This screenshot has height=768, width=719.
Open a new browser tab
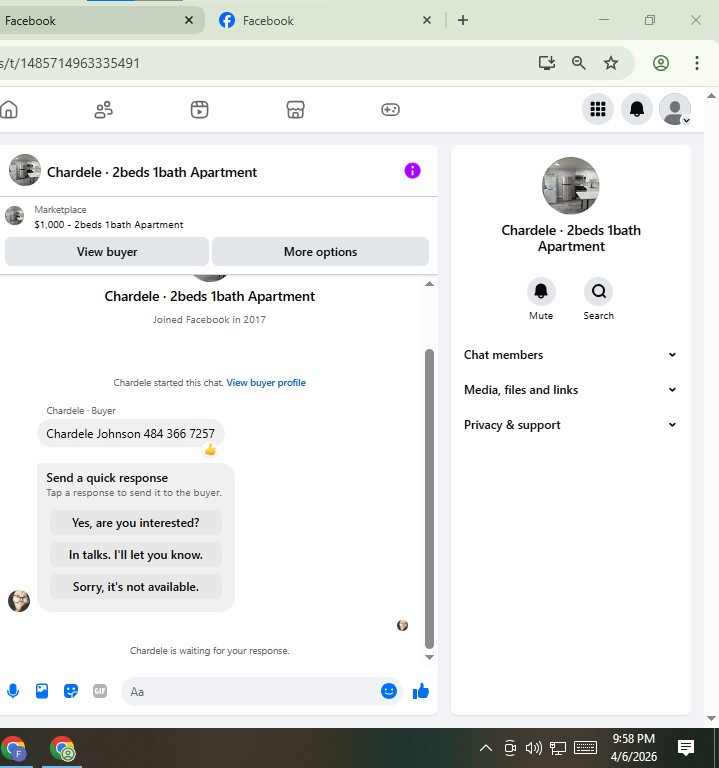(463, 20)
